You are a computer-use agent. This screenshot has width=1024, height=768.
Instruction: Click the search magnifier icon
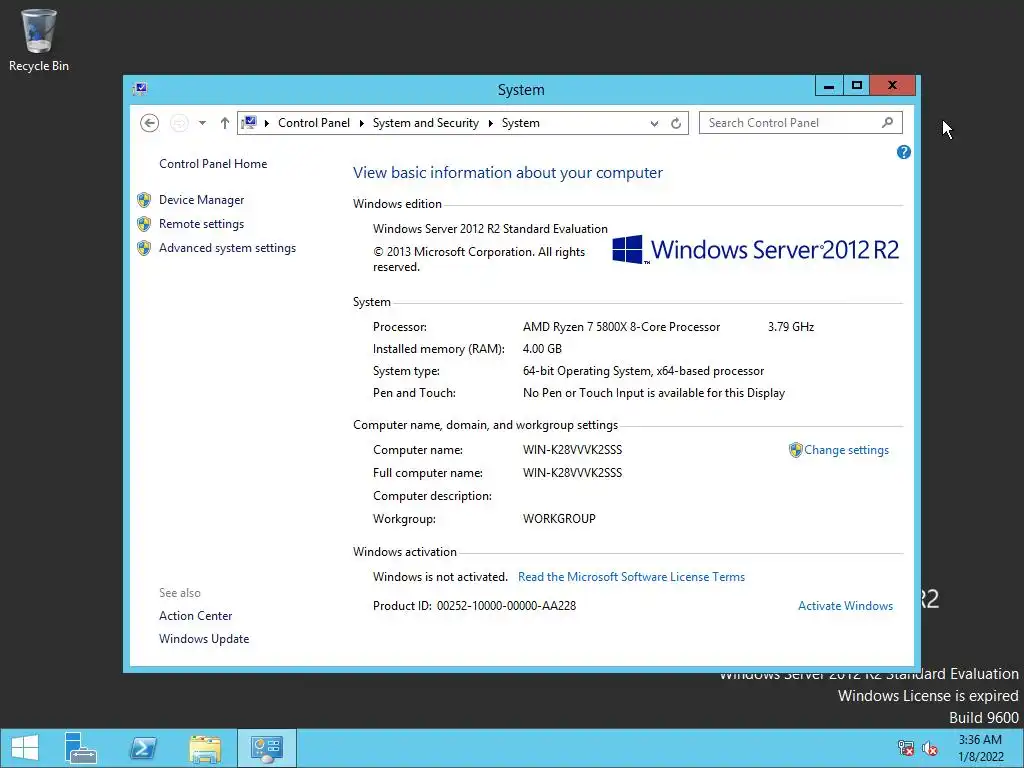(887, 122)
